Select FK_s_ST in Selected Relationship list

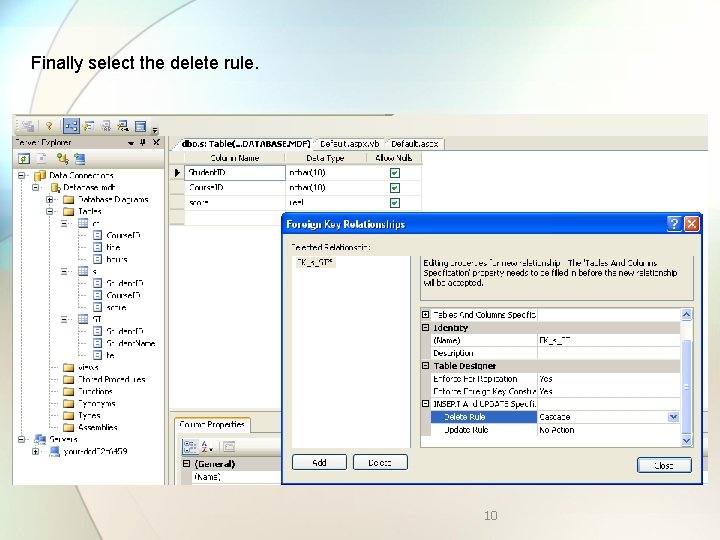click(x=315, y=262)
